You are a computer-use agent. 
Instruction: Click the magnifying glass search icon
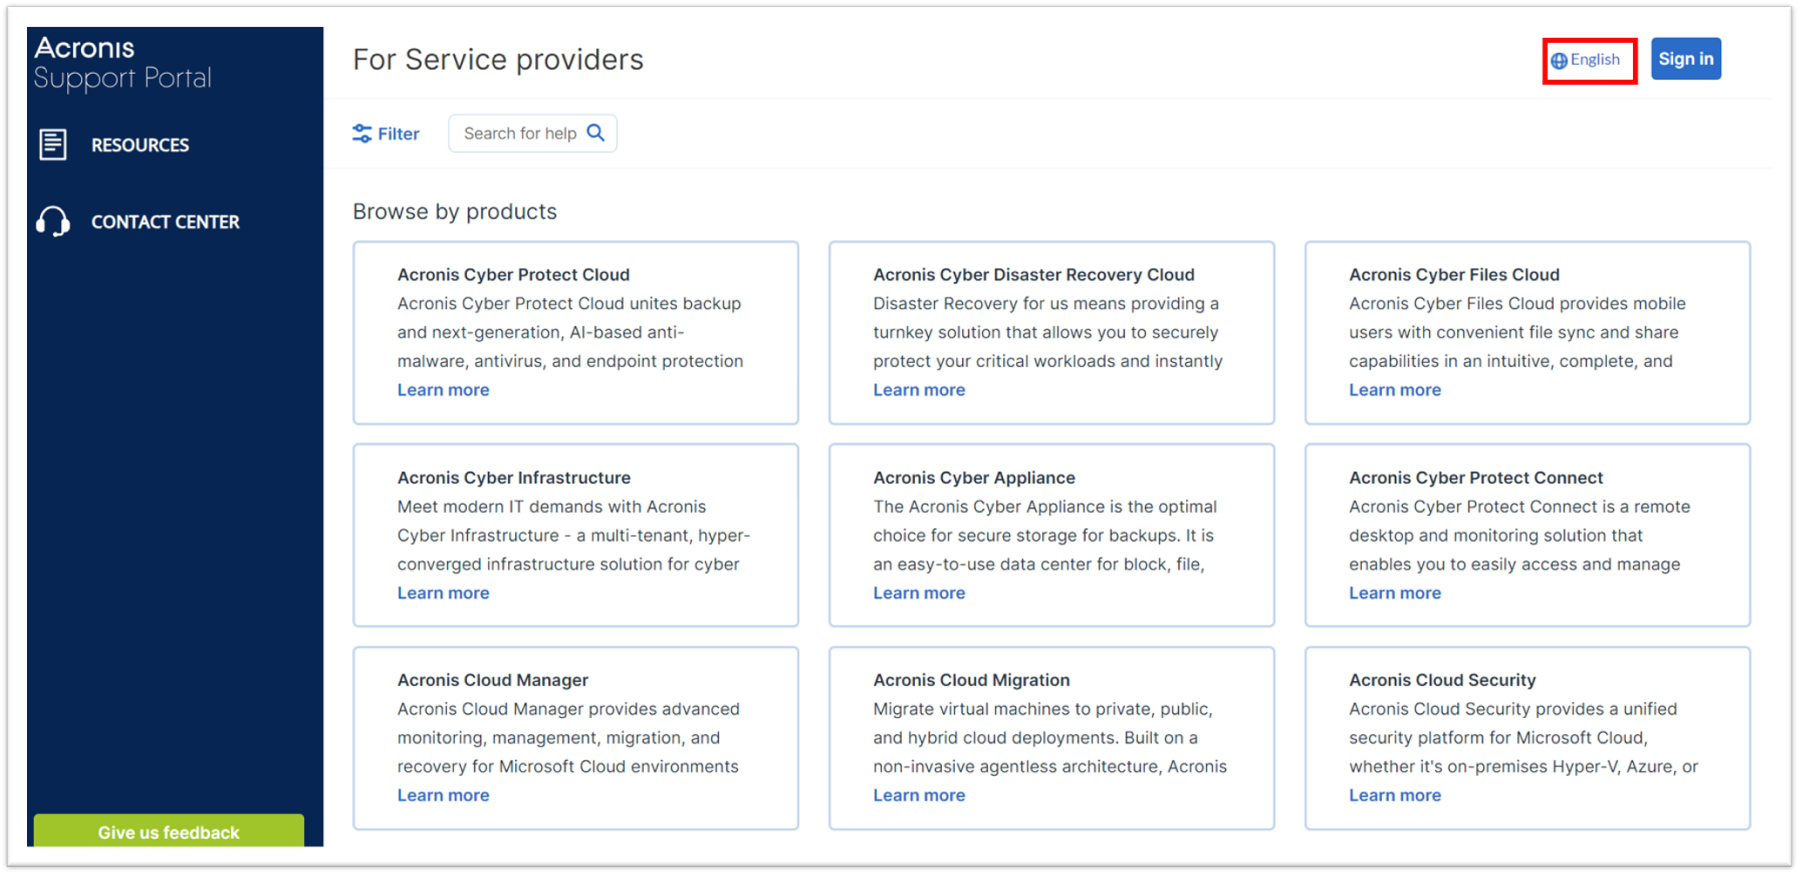pyautogui.click(x=596, y=133)
